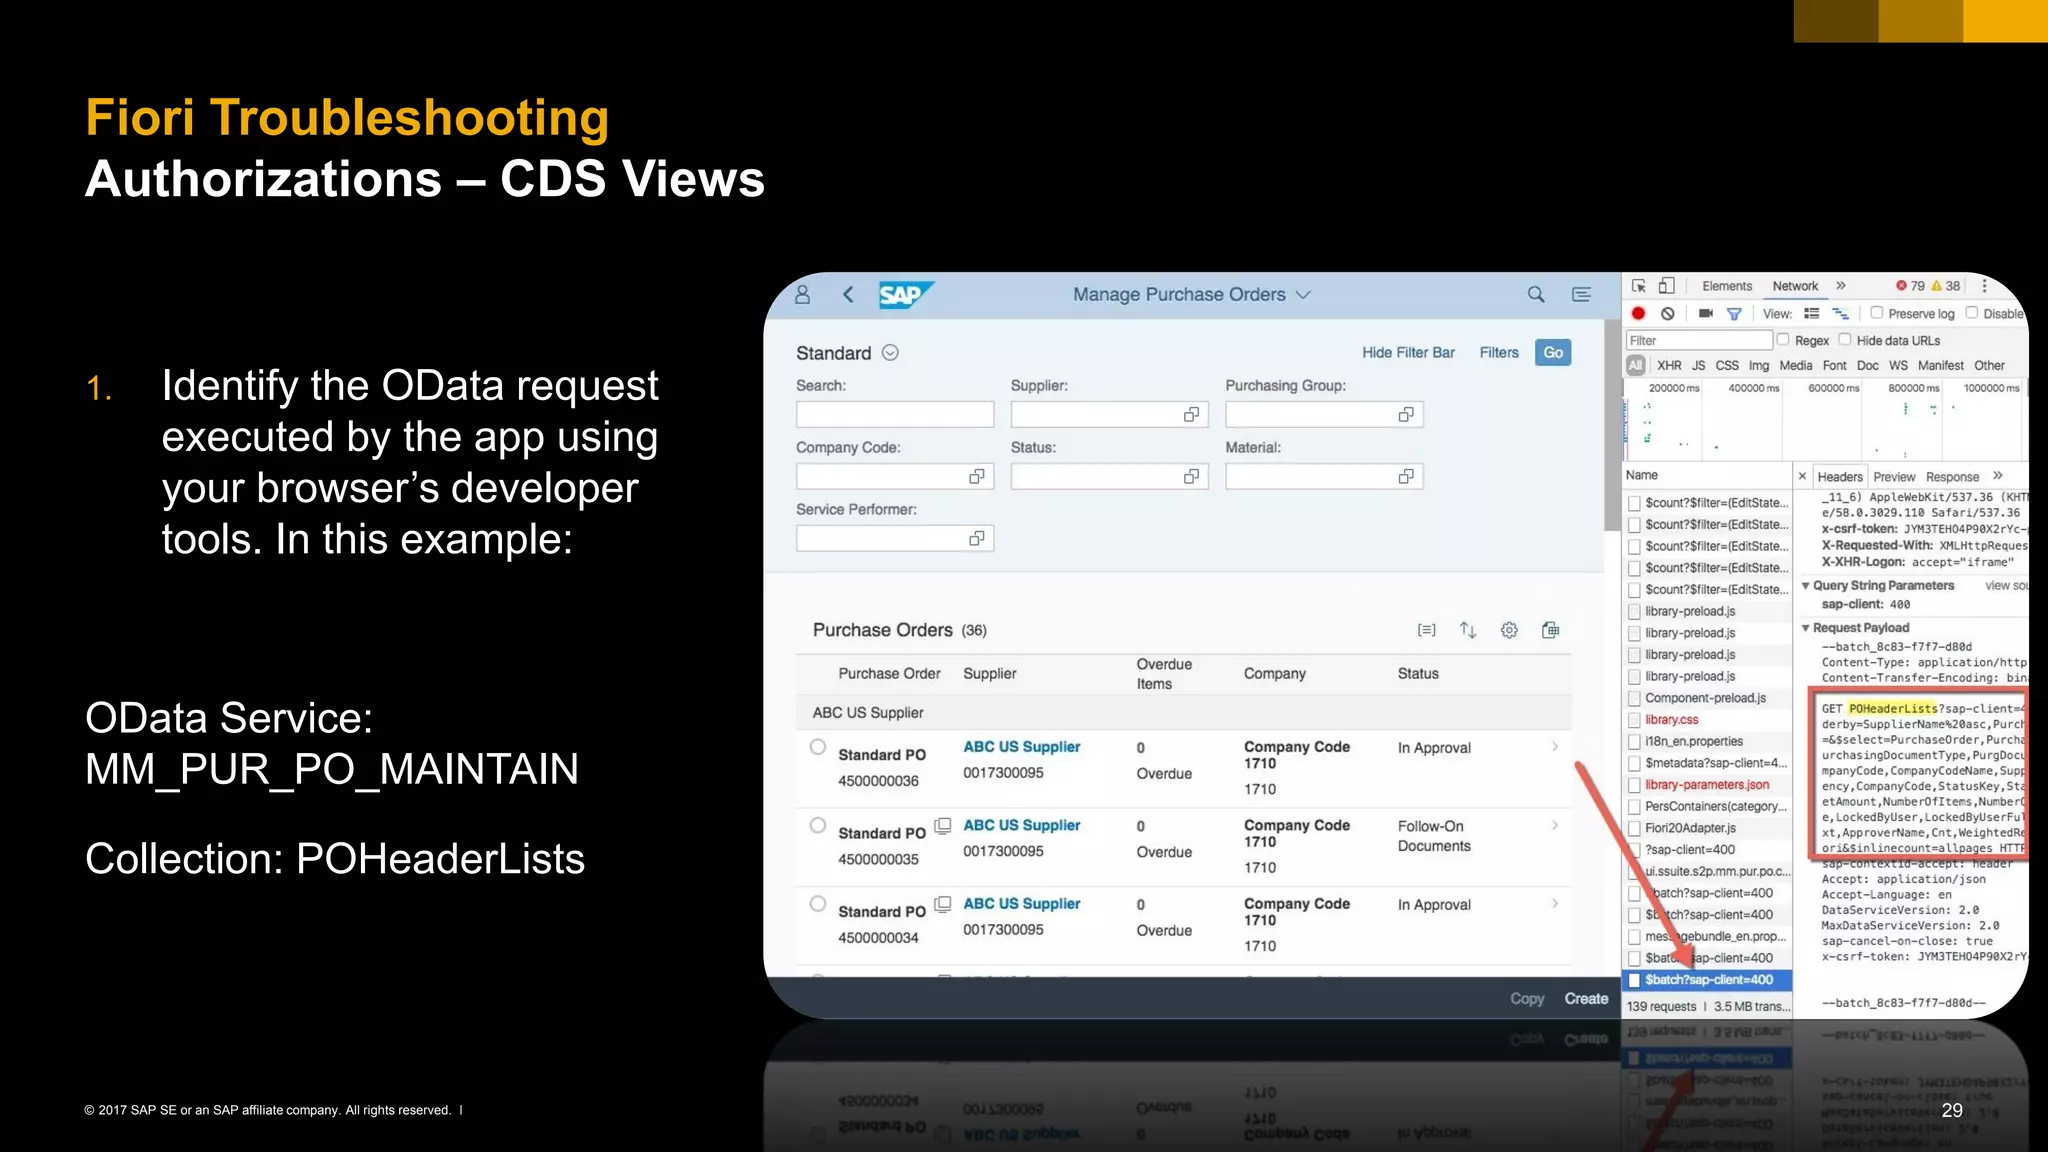This screenshot has height=1152, width=2048.
Task: Open details arrow for PO 4500000034 row
Action: 1555,904
